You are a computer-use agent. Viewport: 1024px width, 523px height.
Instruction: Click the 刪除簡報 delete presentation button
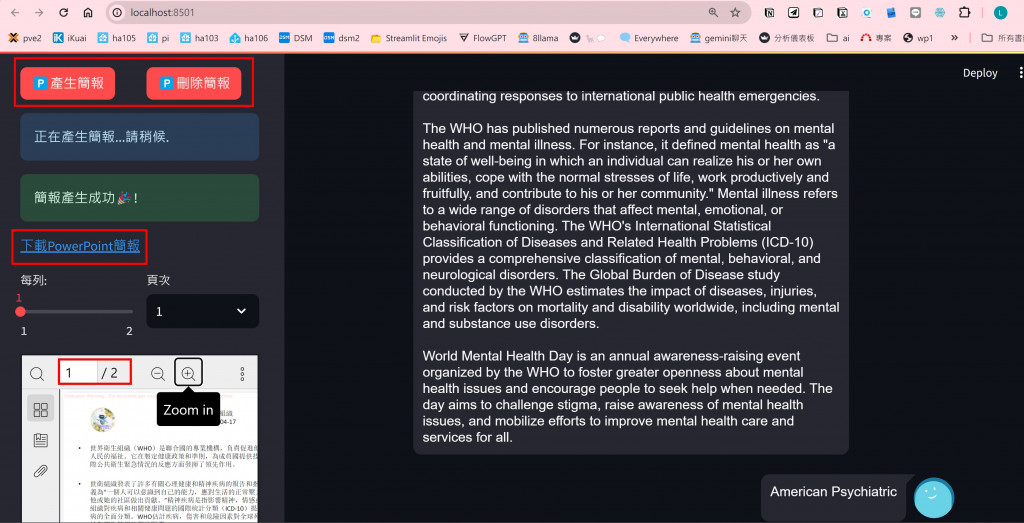tap(194, 83)
